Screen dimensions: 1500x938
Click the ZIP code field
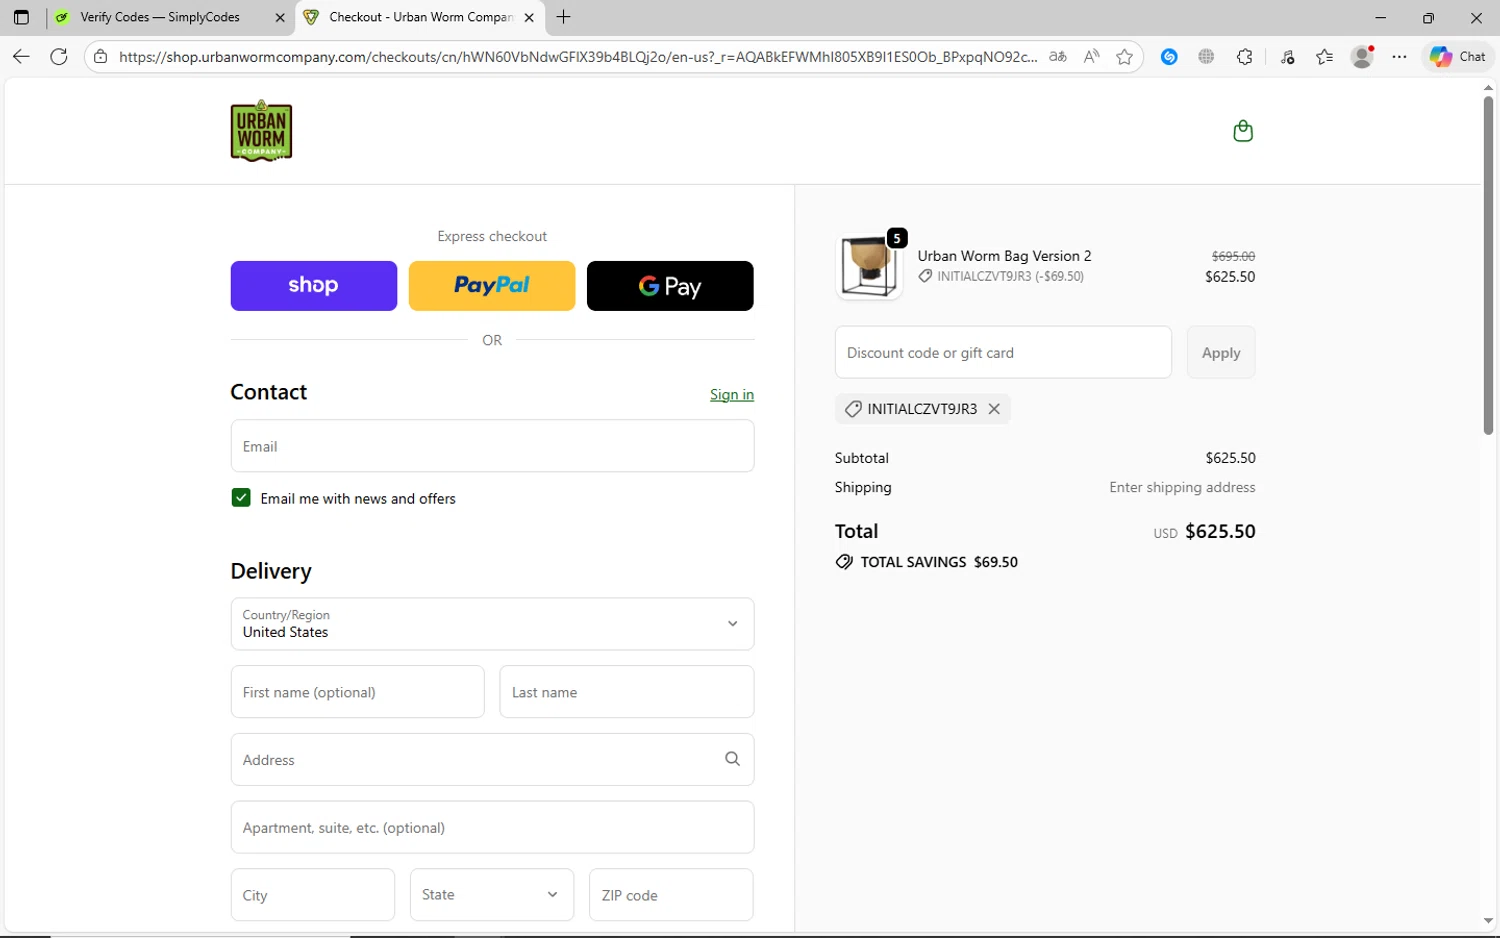click(x=671, y=894)
